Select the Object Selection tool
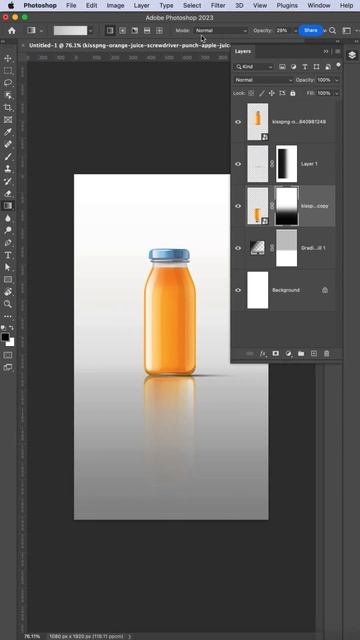 click(x=8, y=95)
